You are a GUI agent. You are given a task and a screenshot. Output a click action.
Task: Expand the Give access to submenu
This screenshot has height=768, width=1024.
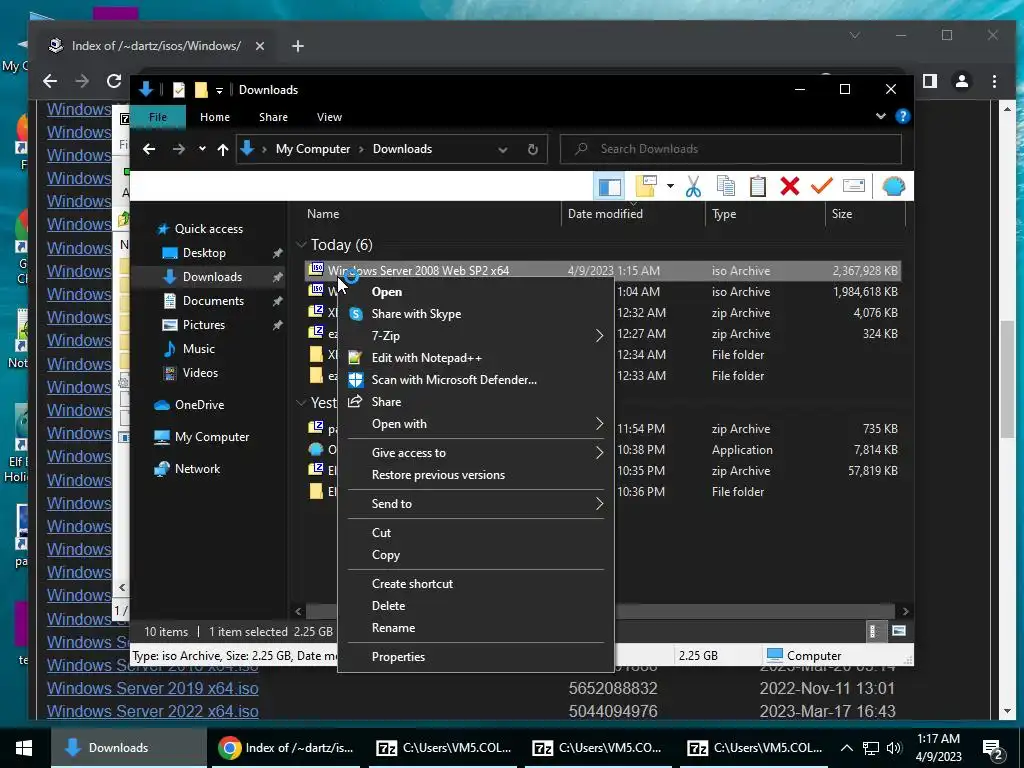(x=475, y=453)
